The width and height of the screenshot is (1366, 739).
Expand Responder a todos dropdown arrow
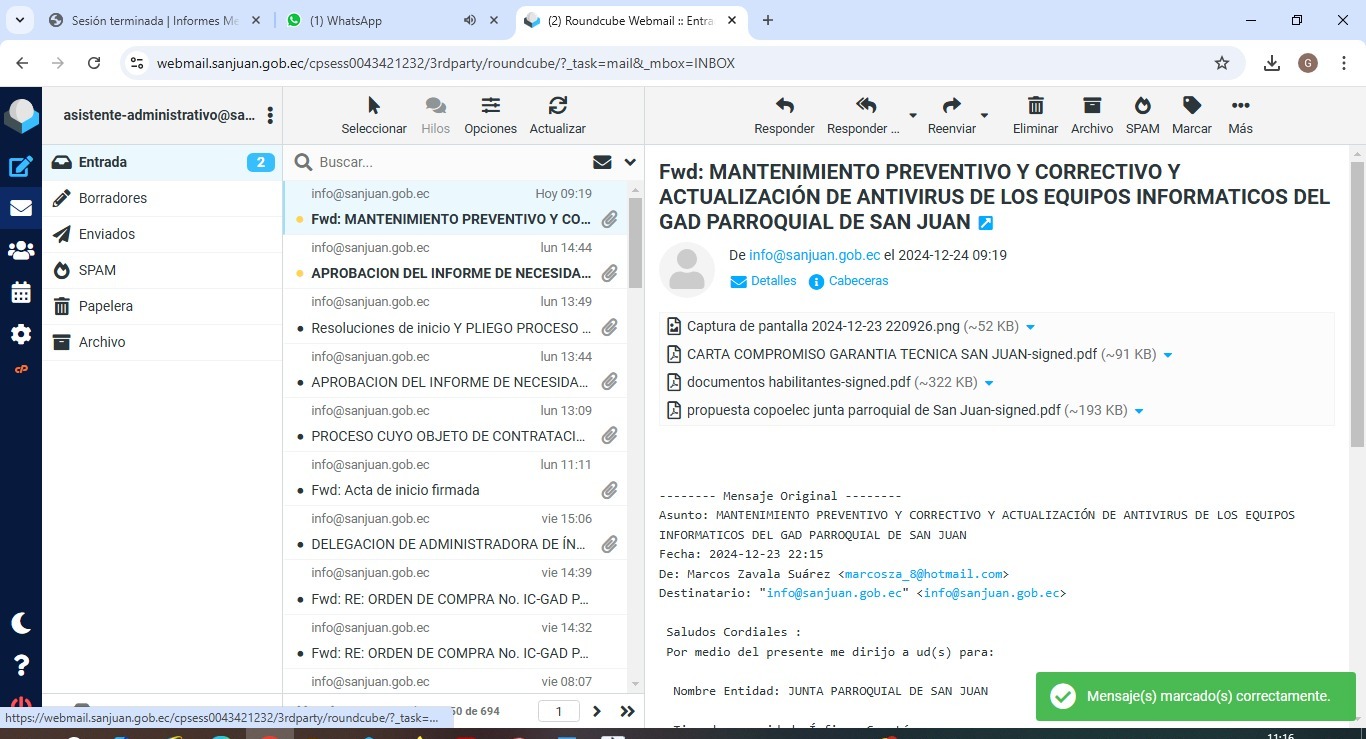912,115
